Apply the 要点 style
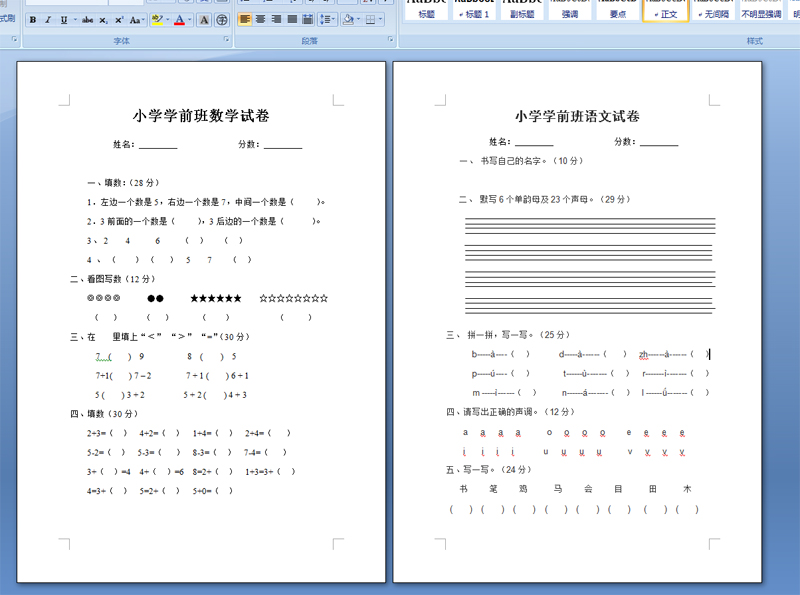Screen dimensions: 800x595 [x=618, y=10]
